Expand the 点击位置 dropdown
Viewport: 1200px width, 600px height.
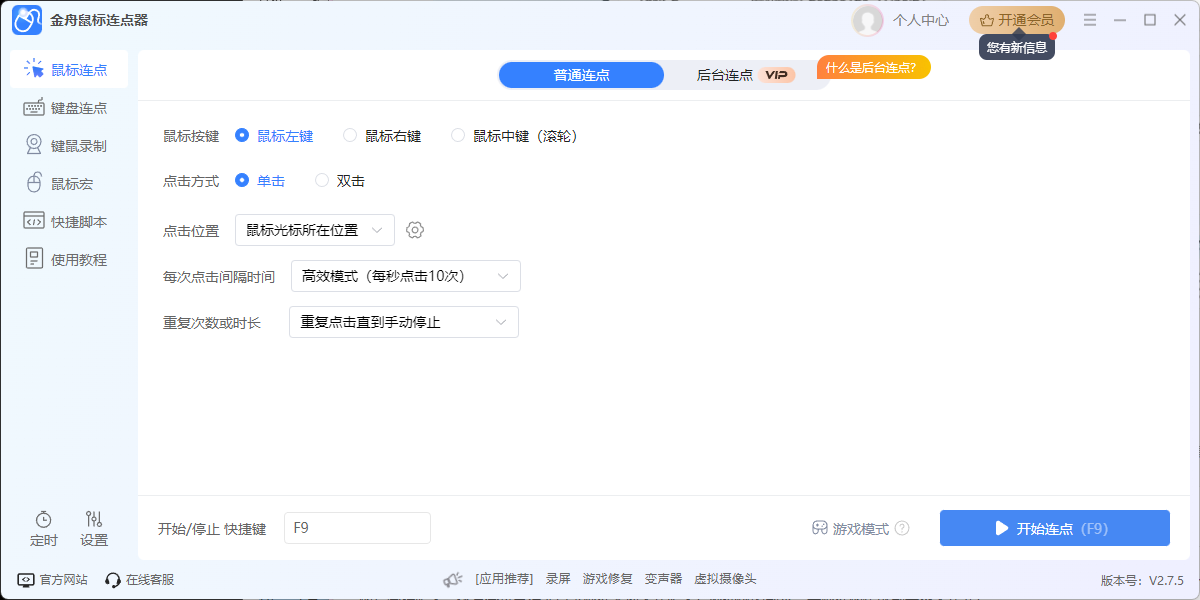tap(315, 229)
